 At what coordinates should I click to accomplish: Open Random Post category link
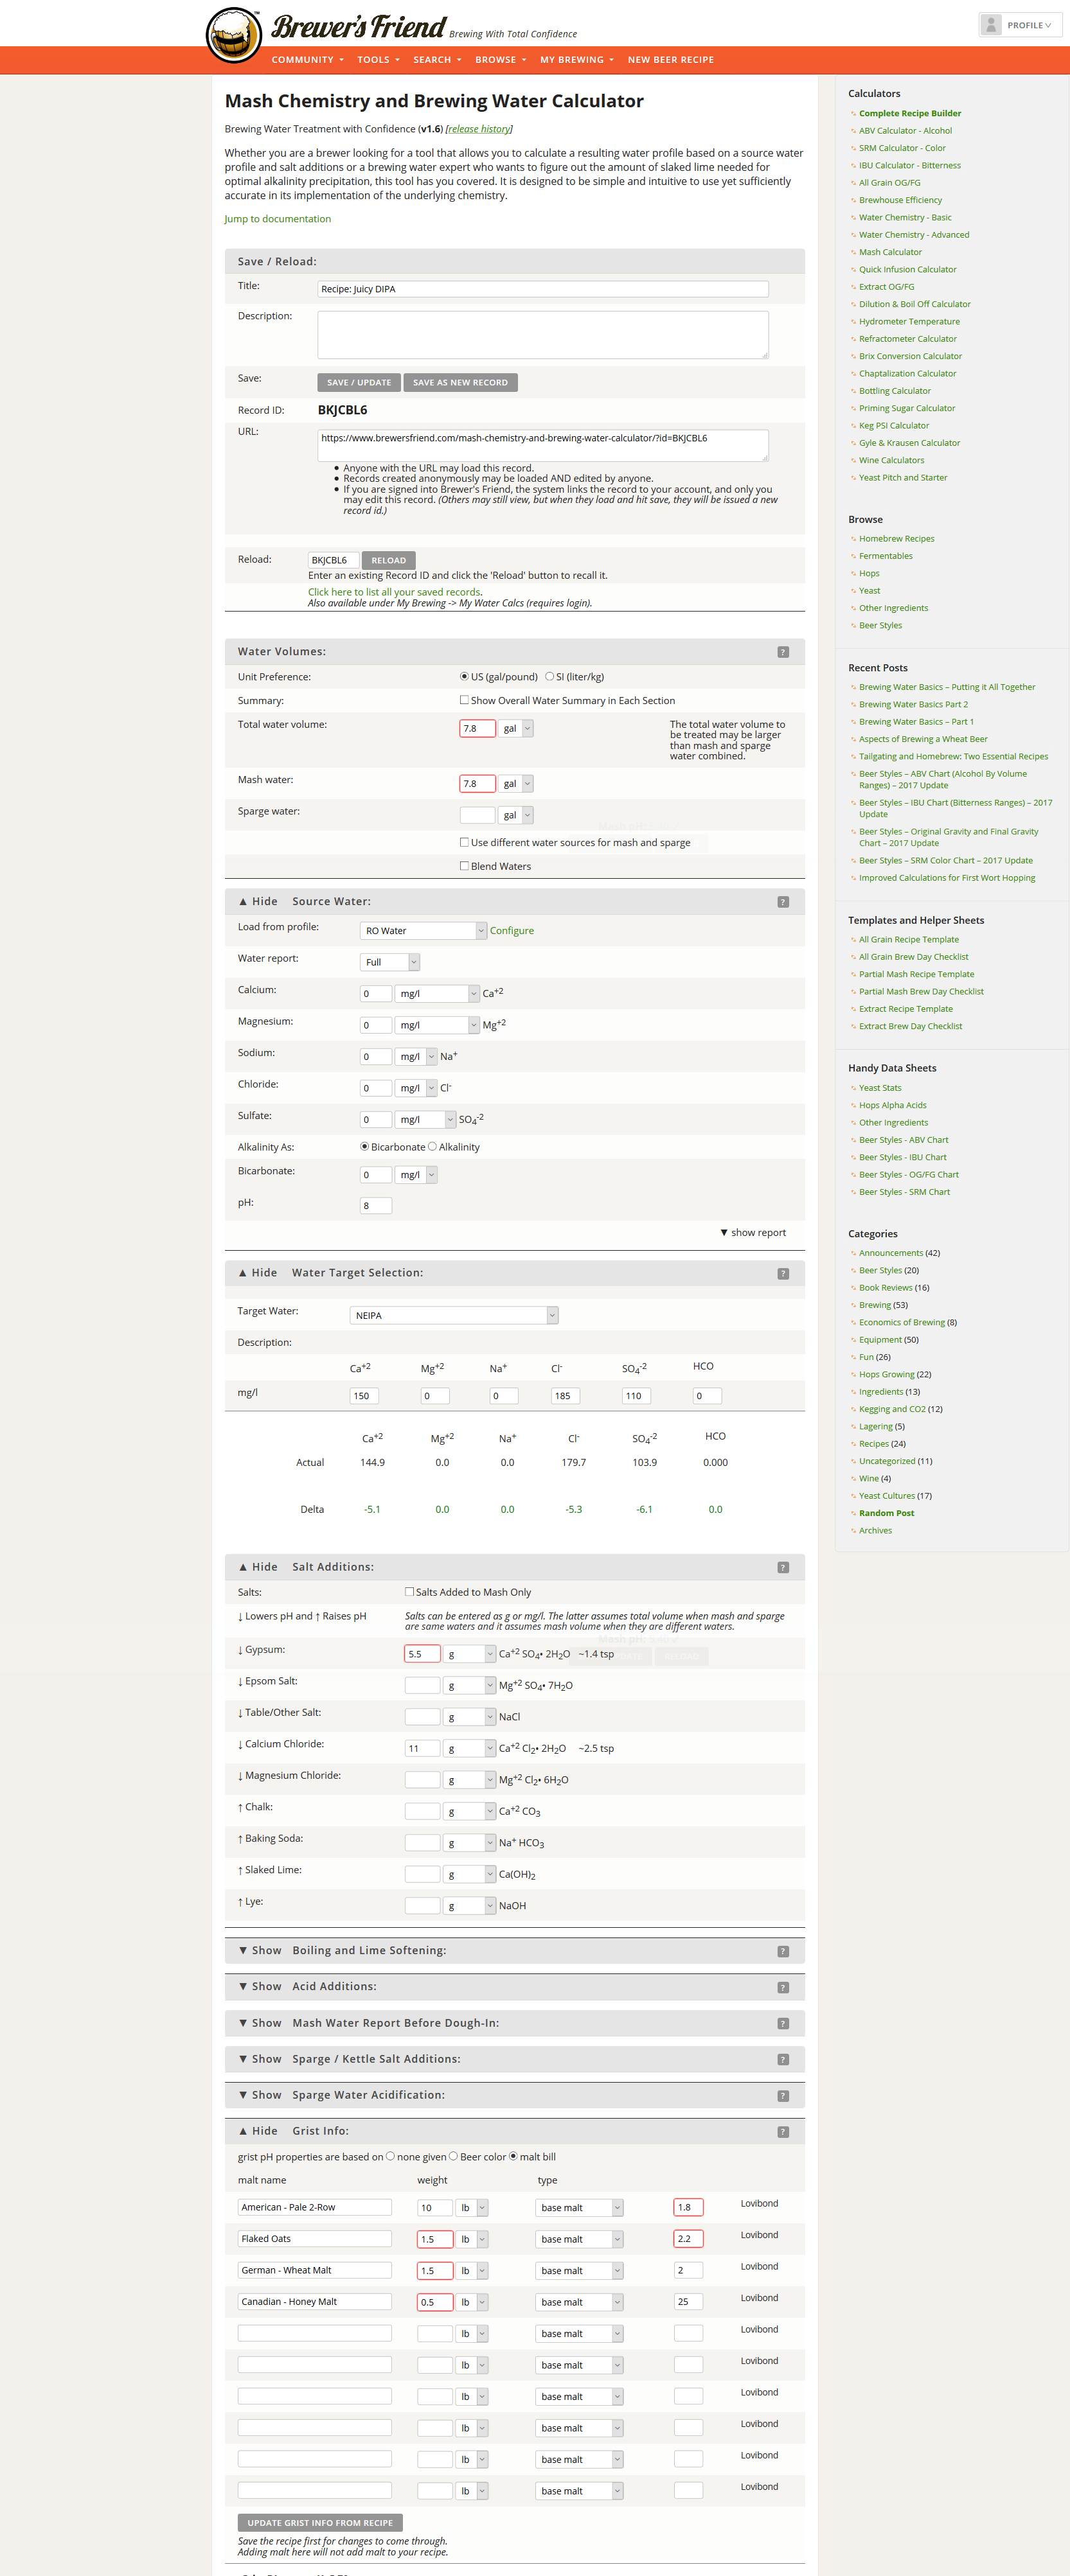coord(886,1513)
